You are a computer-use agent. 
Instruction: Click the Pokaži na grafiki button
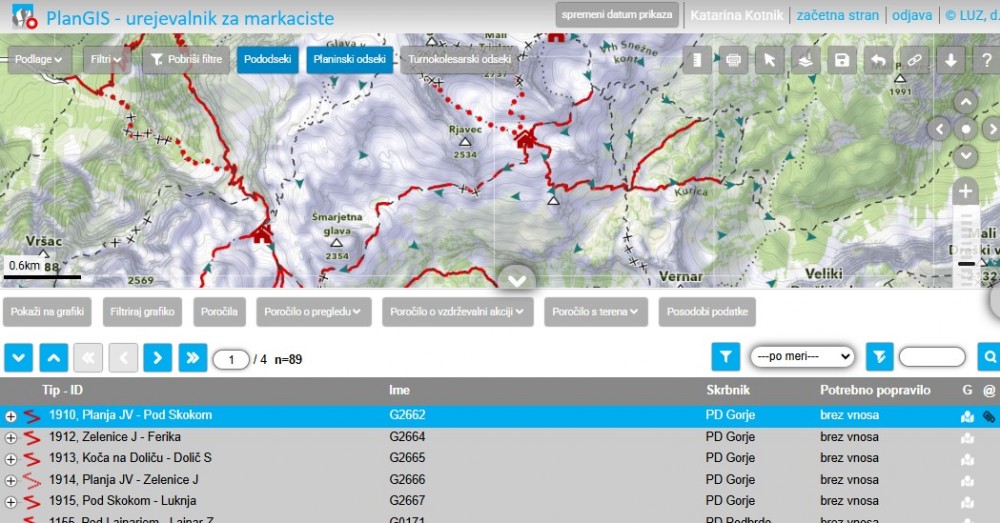click(x=48, y=312)
